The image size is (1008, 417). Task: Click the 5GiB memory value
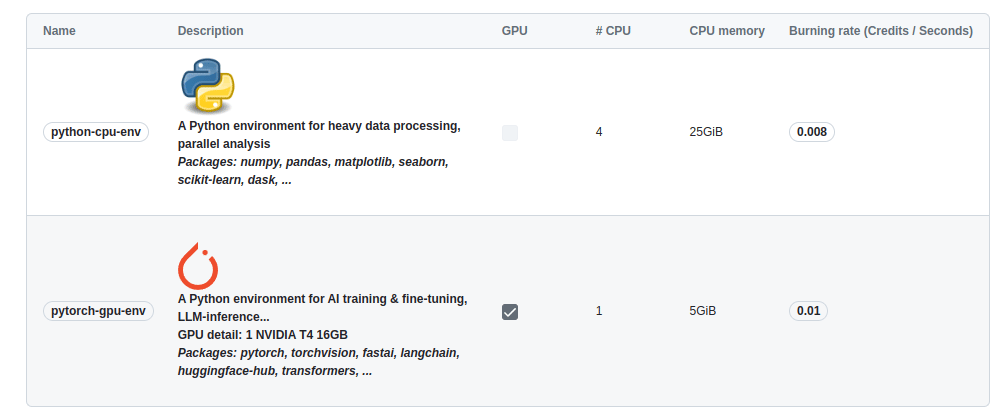pos(702,311)
